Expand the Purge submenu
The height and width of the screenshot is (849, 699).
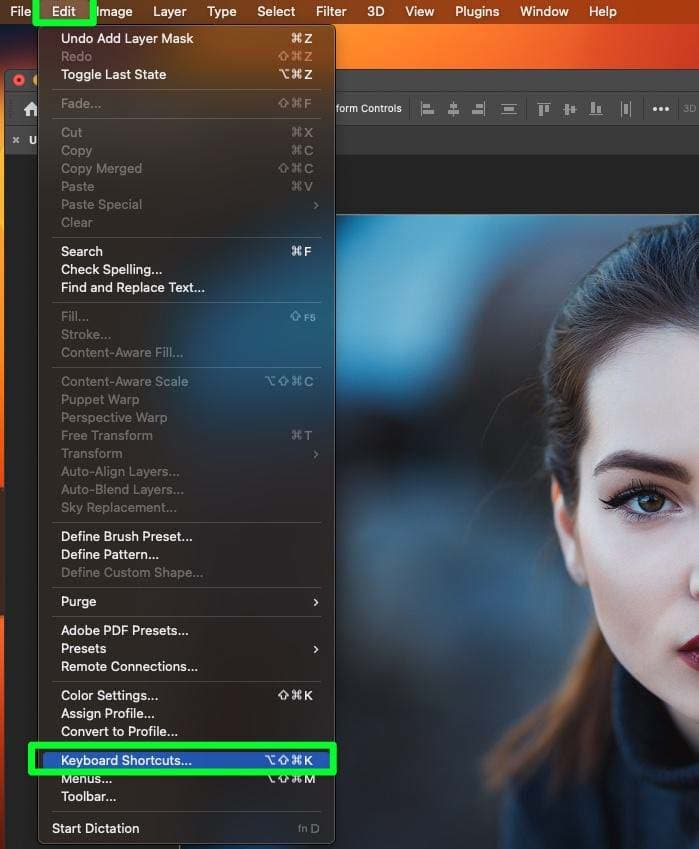[x=187, y=602]
